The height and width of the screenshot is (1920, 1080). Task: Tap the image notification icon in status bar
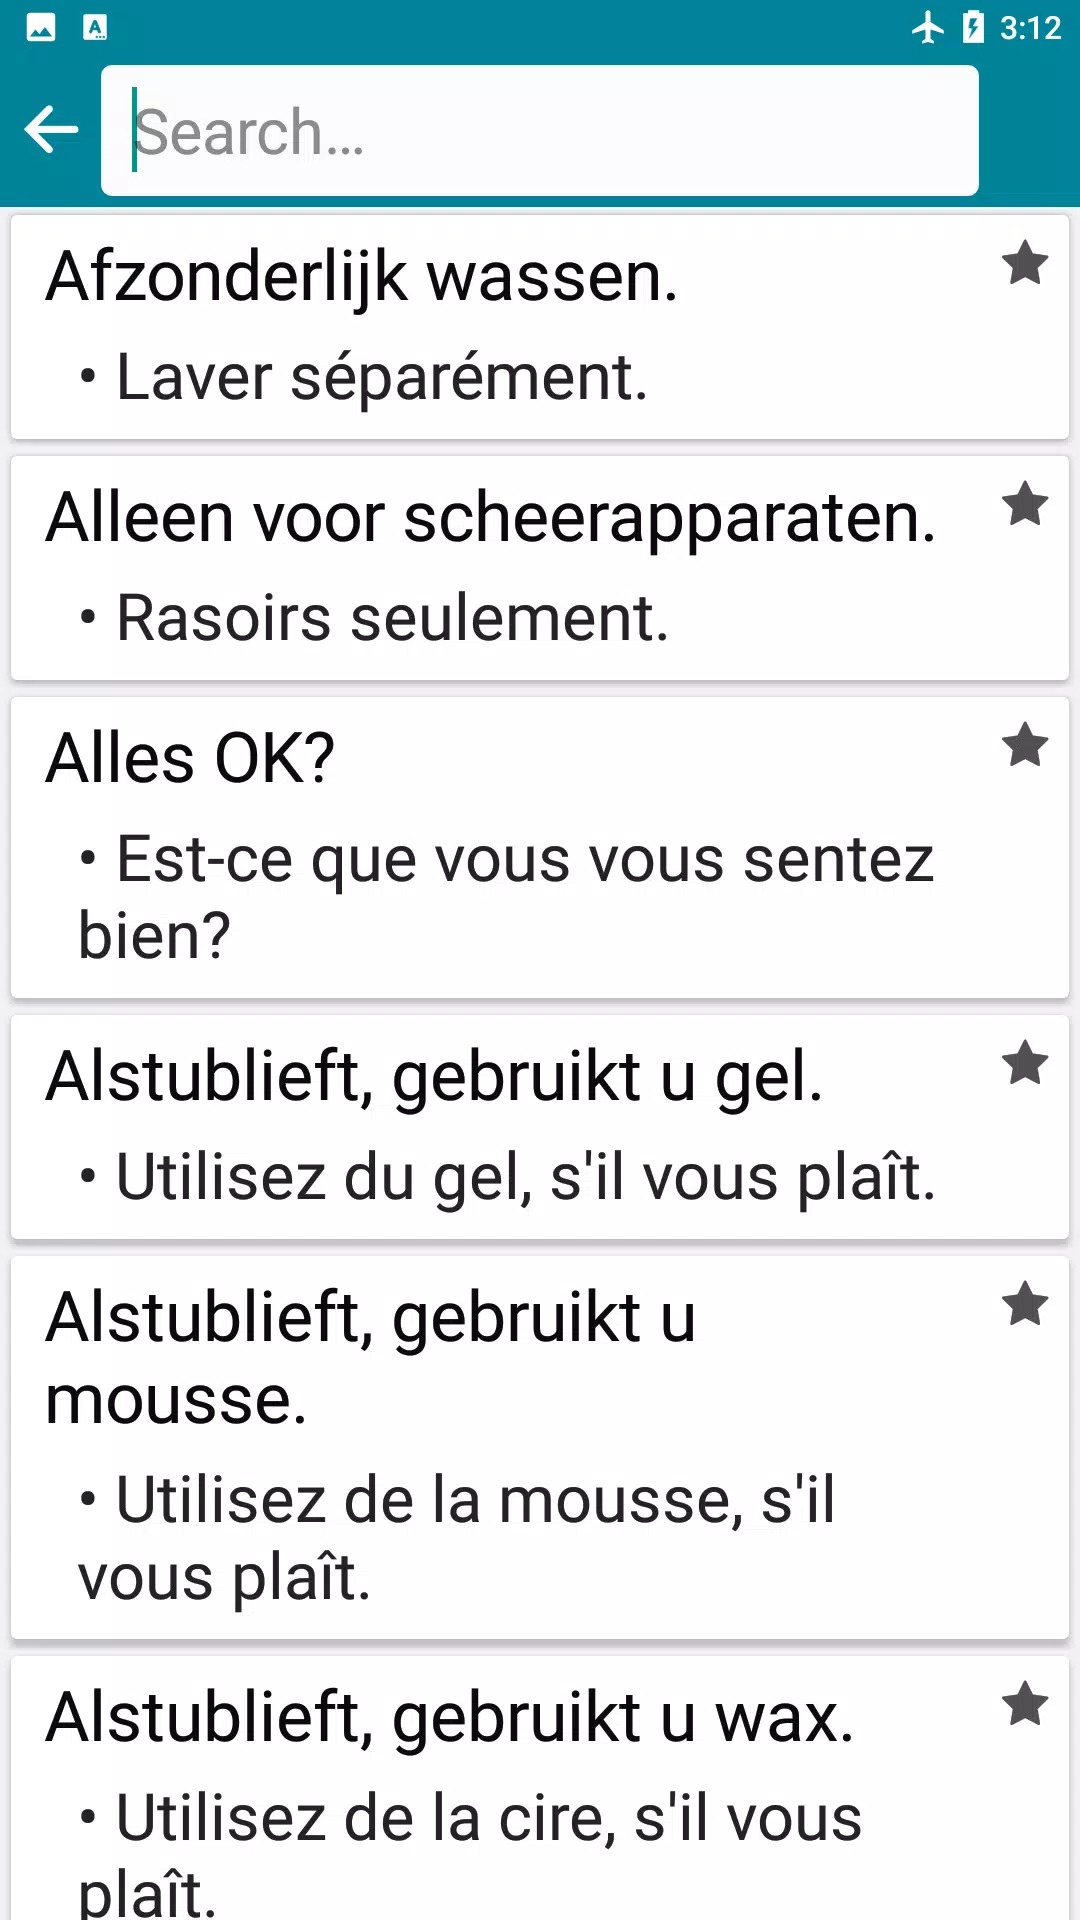point(41,27)
